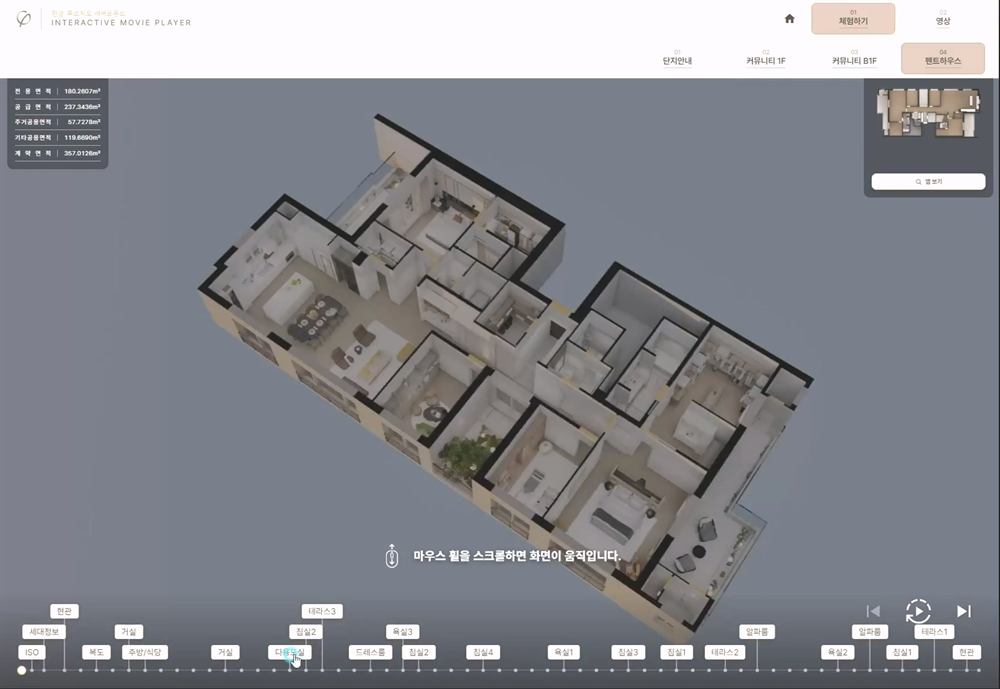Switch to the 영상 tab
1000x689 pixels.
coord(943,19)
